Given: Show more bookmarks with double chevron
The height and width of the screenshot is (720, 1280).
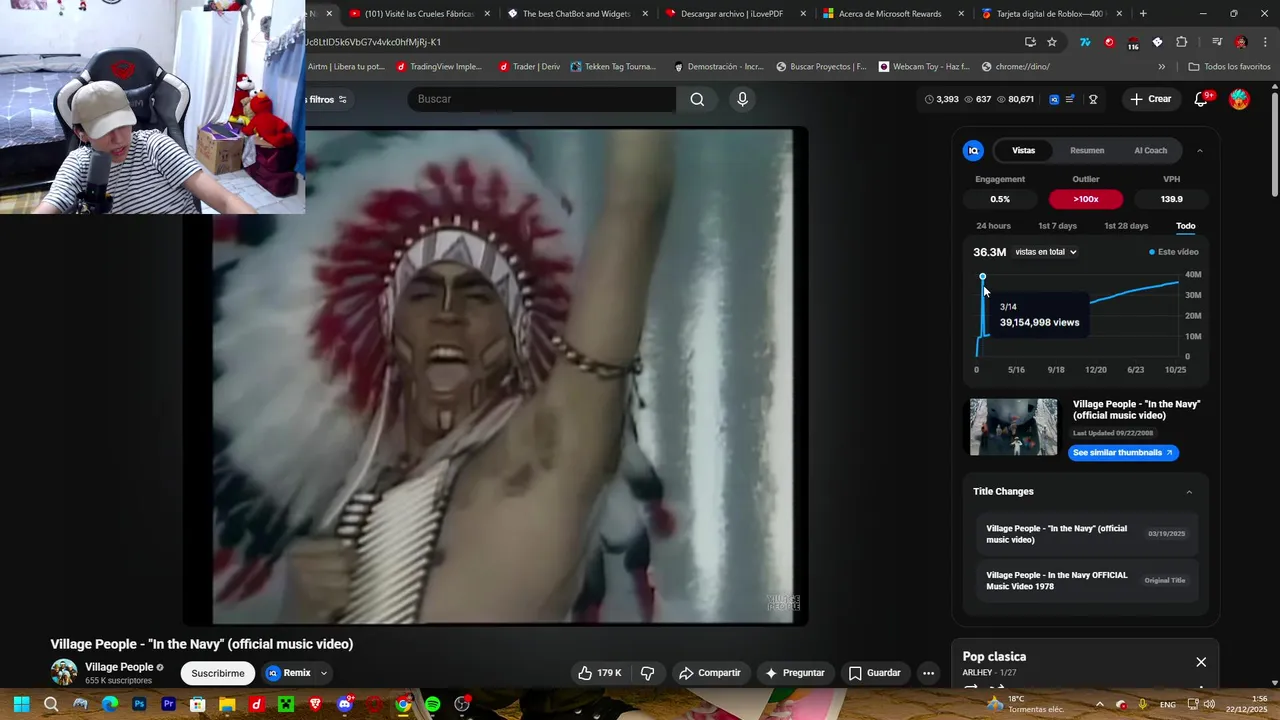Looking at the screenshot, I should (x=1161, y=67).
